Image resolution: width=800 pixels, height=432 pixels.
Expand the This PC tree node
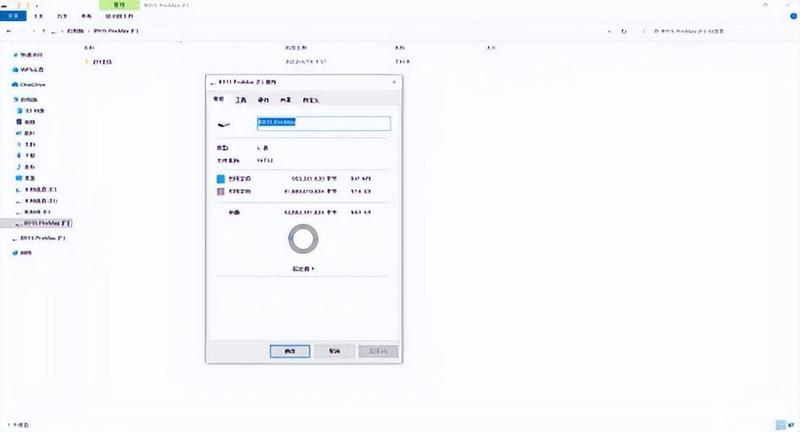point(16,99)
